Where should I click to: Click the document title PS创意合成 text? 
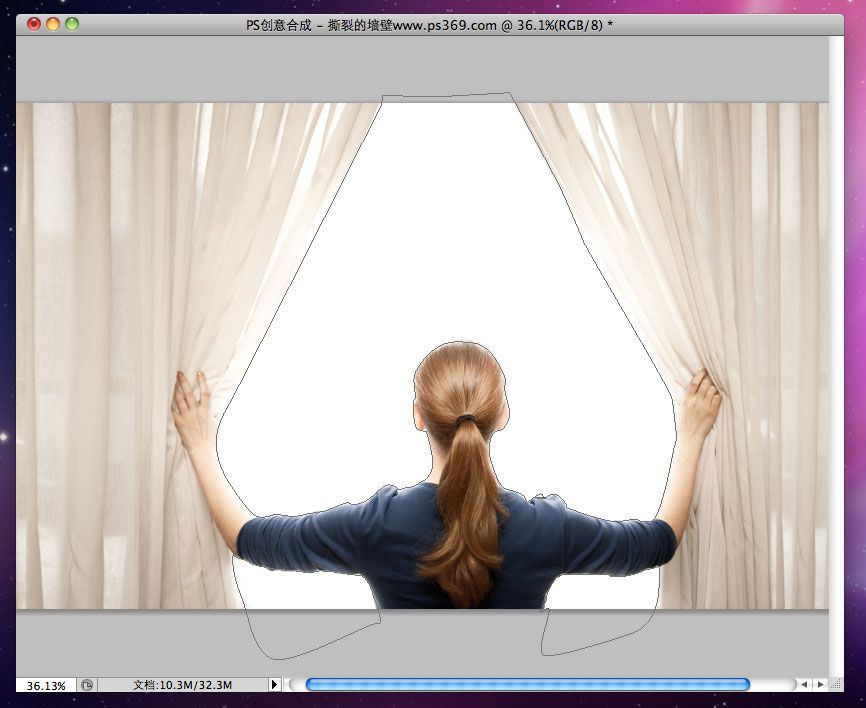pos(279,25)
